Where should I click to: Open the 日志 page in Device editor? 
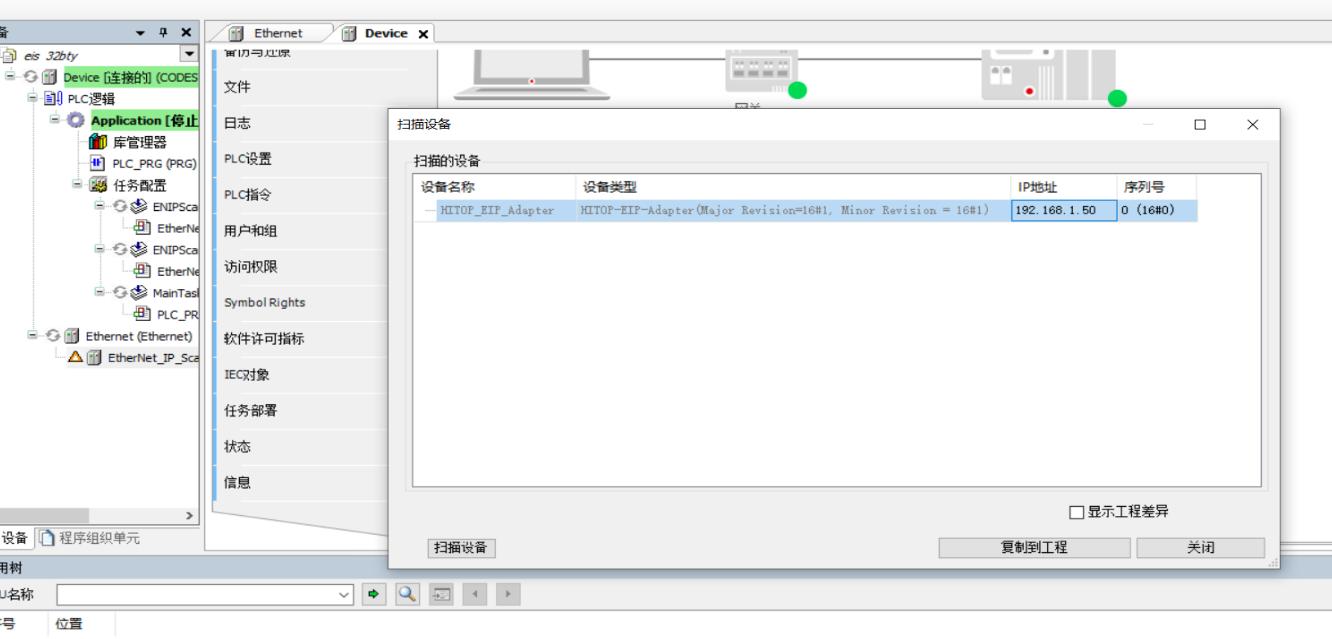coord(237,123)
